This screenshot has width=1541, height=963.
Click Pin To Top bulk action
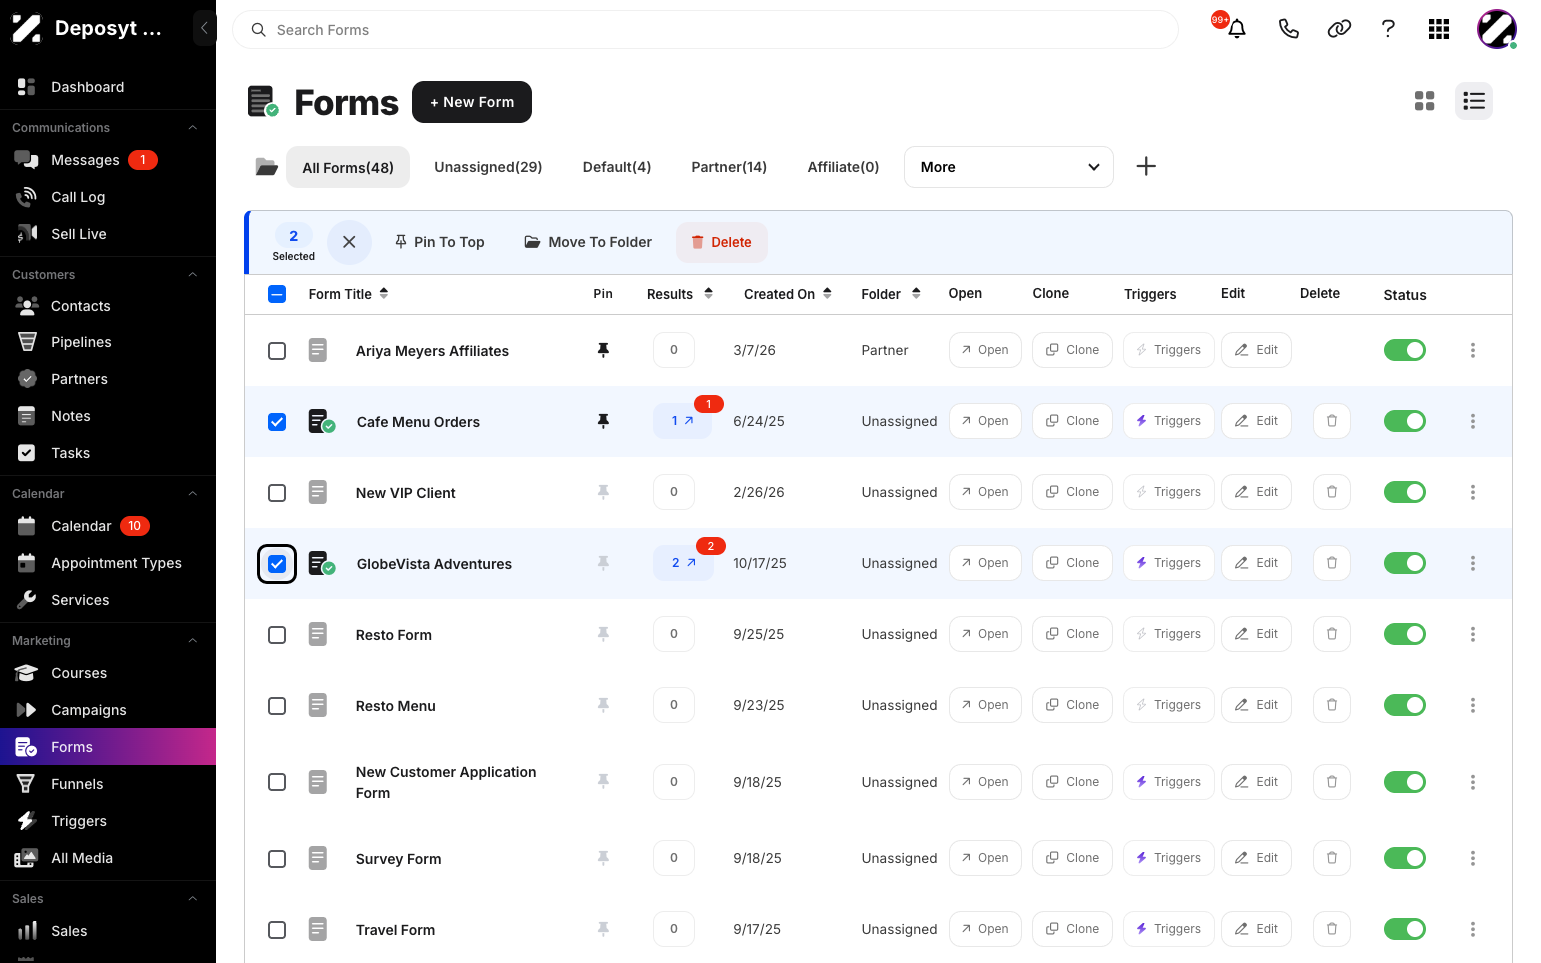(x=439, y=242)
